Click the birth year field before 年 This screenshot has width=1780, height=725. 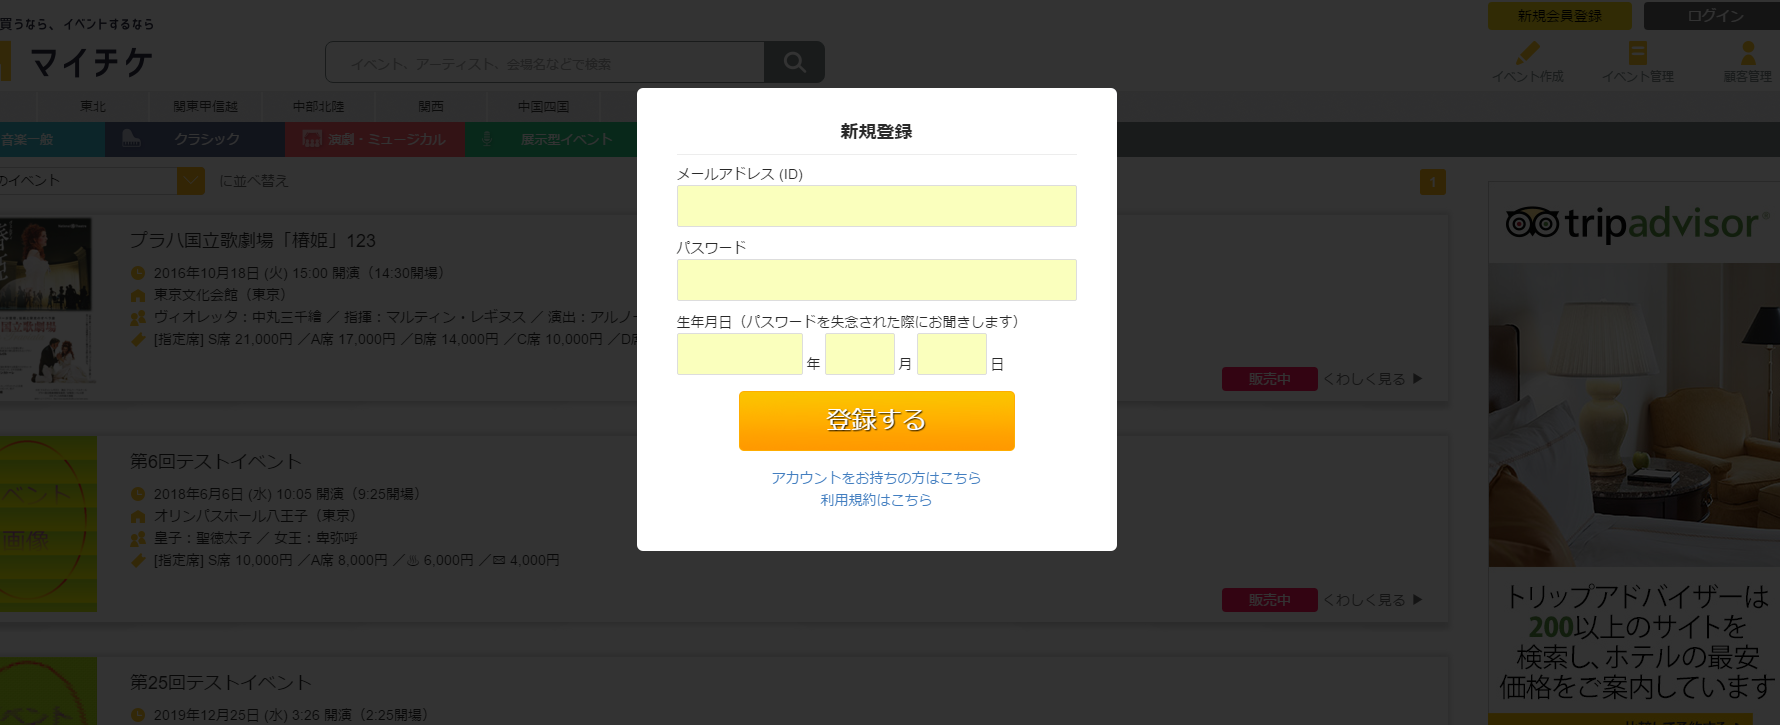[x=739, y=354]
